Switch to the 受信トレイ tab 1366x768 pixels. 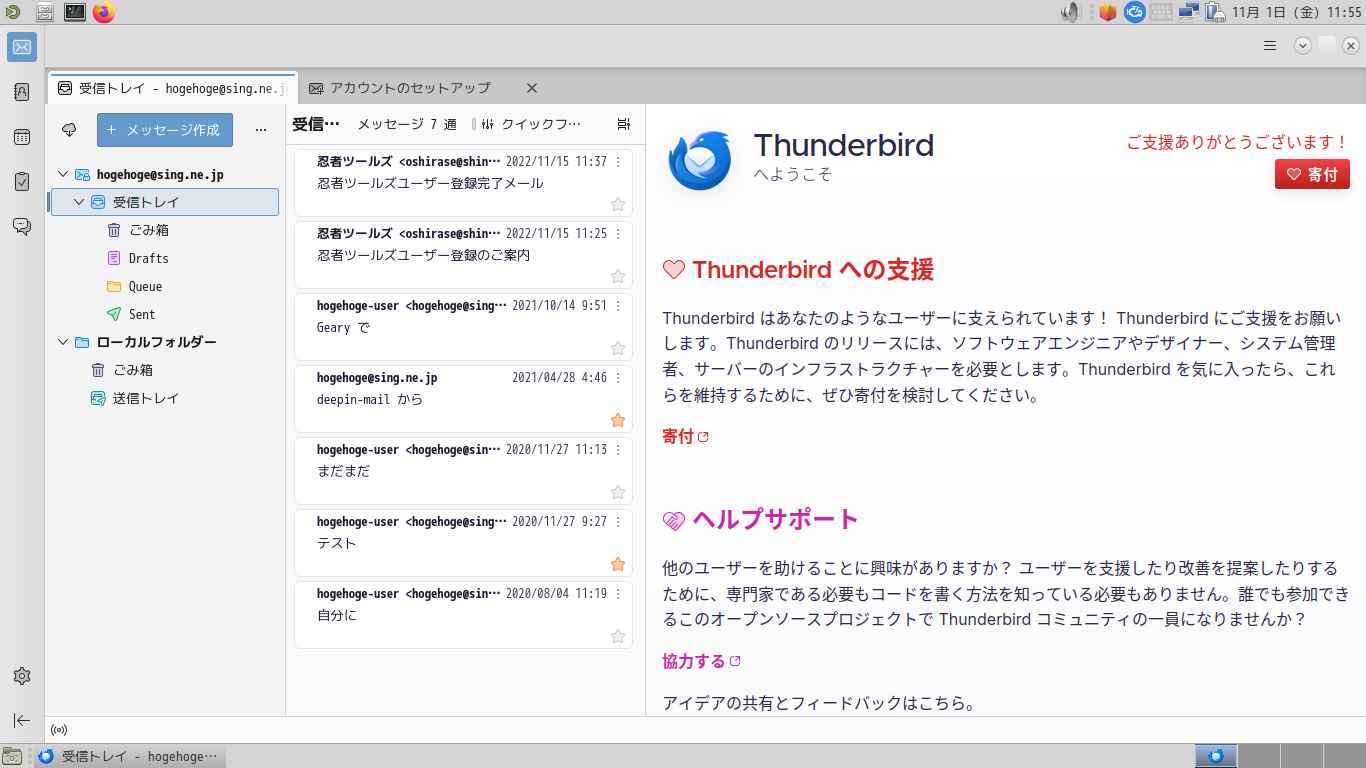coord(173,88)
